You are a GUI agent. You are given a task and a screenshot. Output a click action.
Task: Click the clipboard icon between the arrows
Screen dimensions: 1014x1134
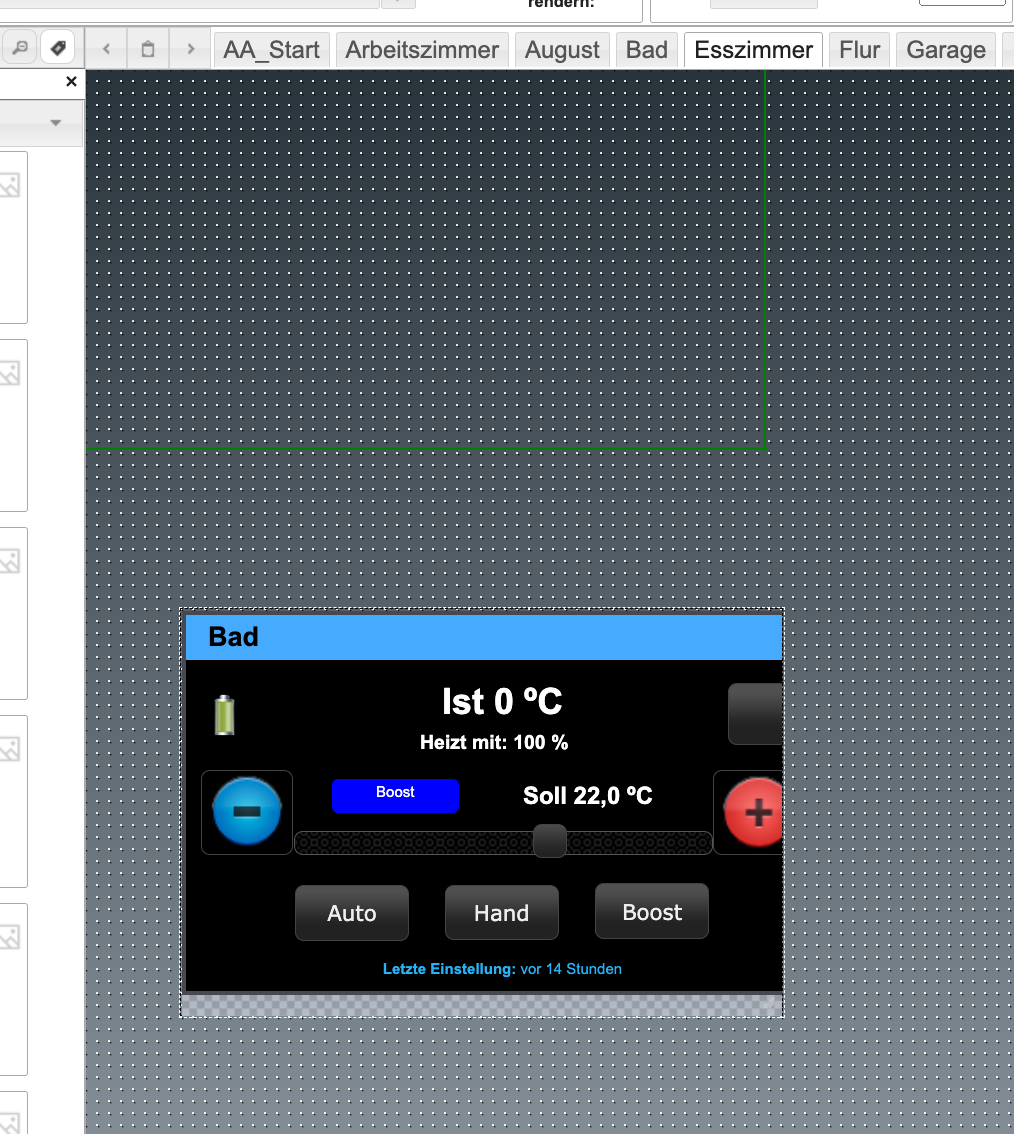pyautogui.click(x=148, y=49)
